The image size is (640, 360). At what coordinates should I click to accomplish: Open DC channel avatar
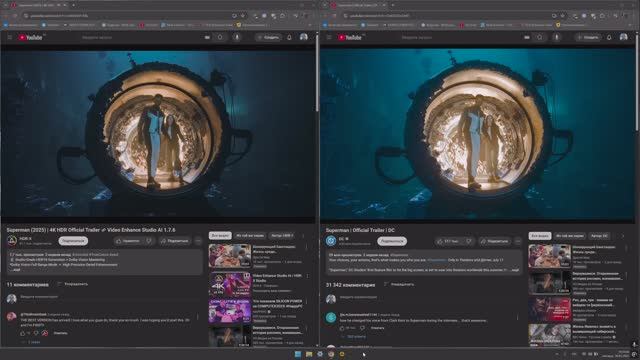[x=331, y=241]
